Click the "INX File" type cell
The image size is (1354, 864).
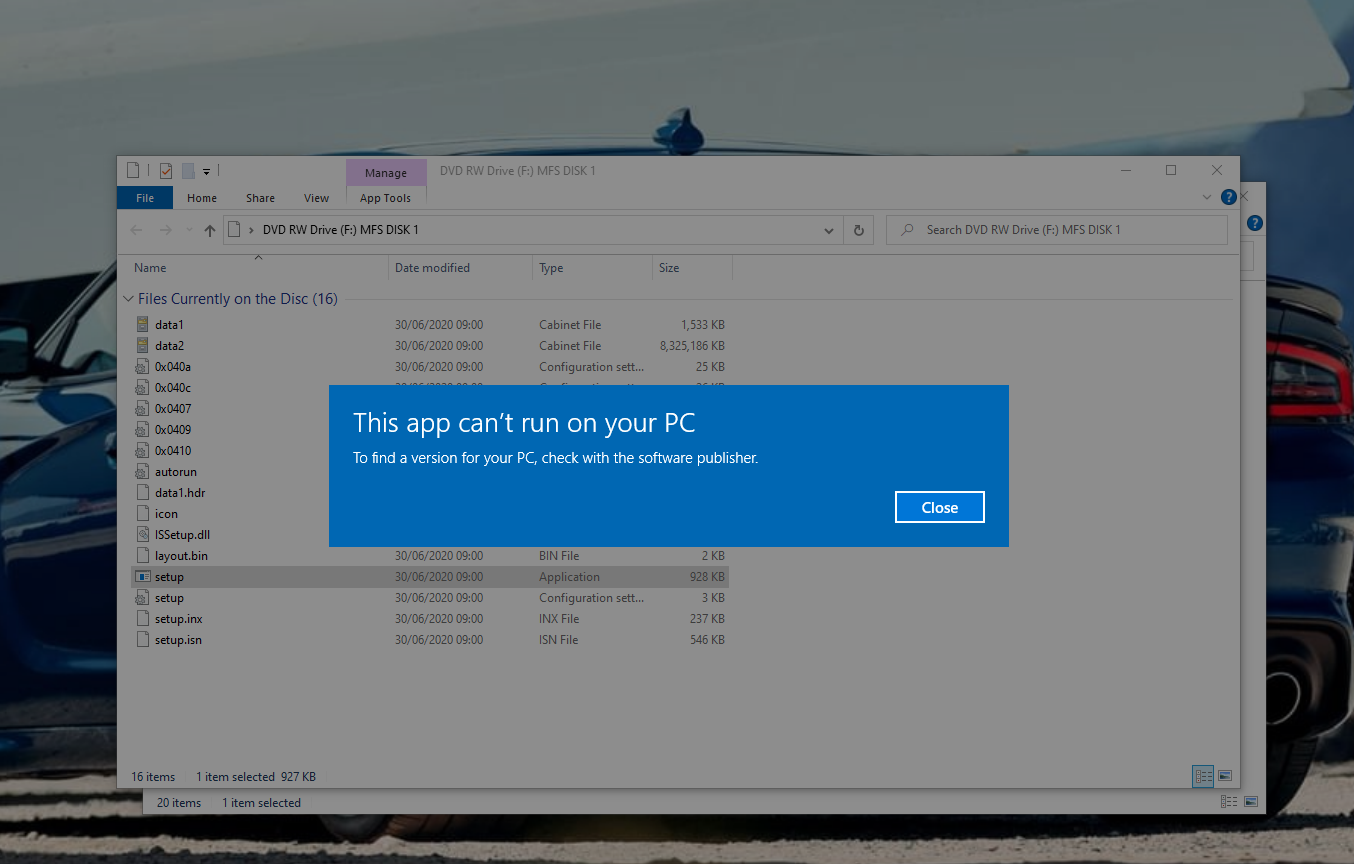559,619
